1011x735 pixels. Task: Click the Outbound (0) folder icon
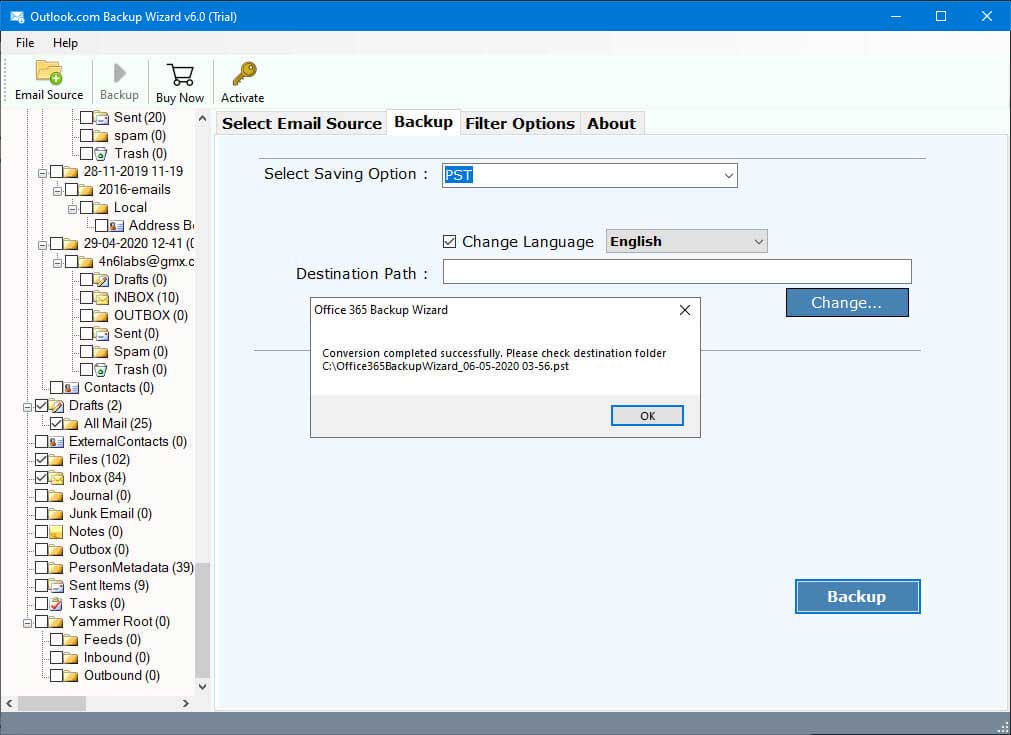(x=71, y=676)
